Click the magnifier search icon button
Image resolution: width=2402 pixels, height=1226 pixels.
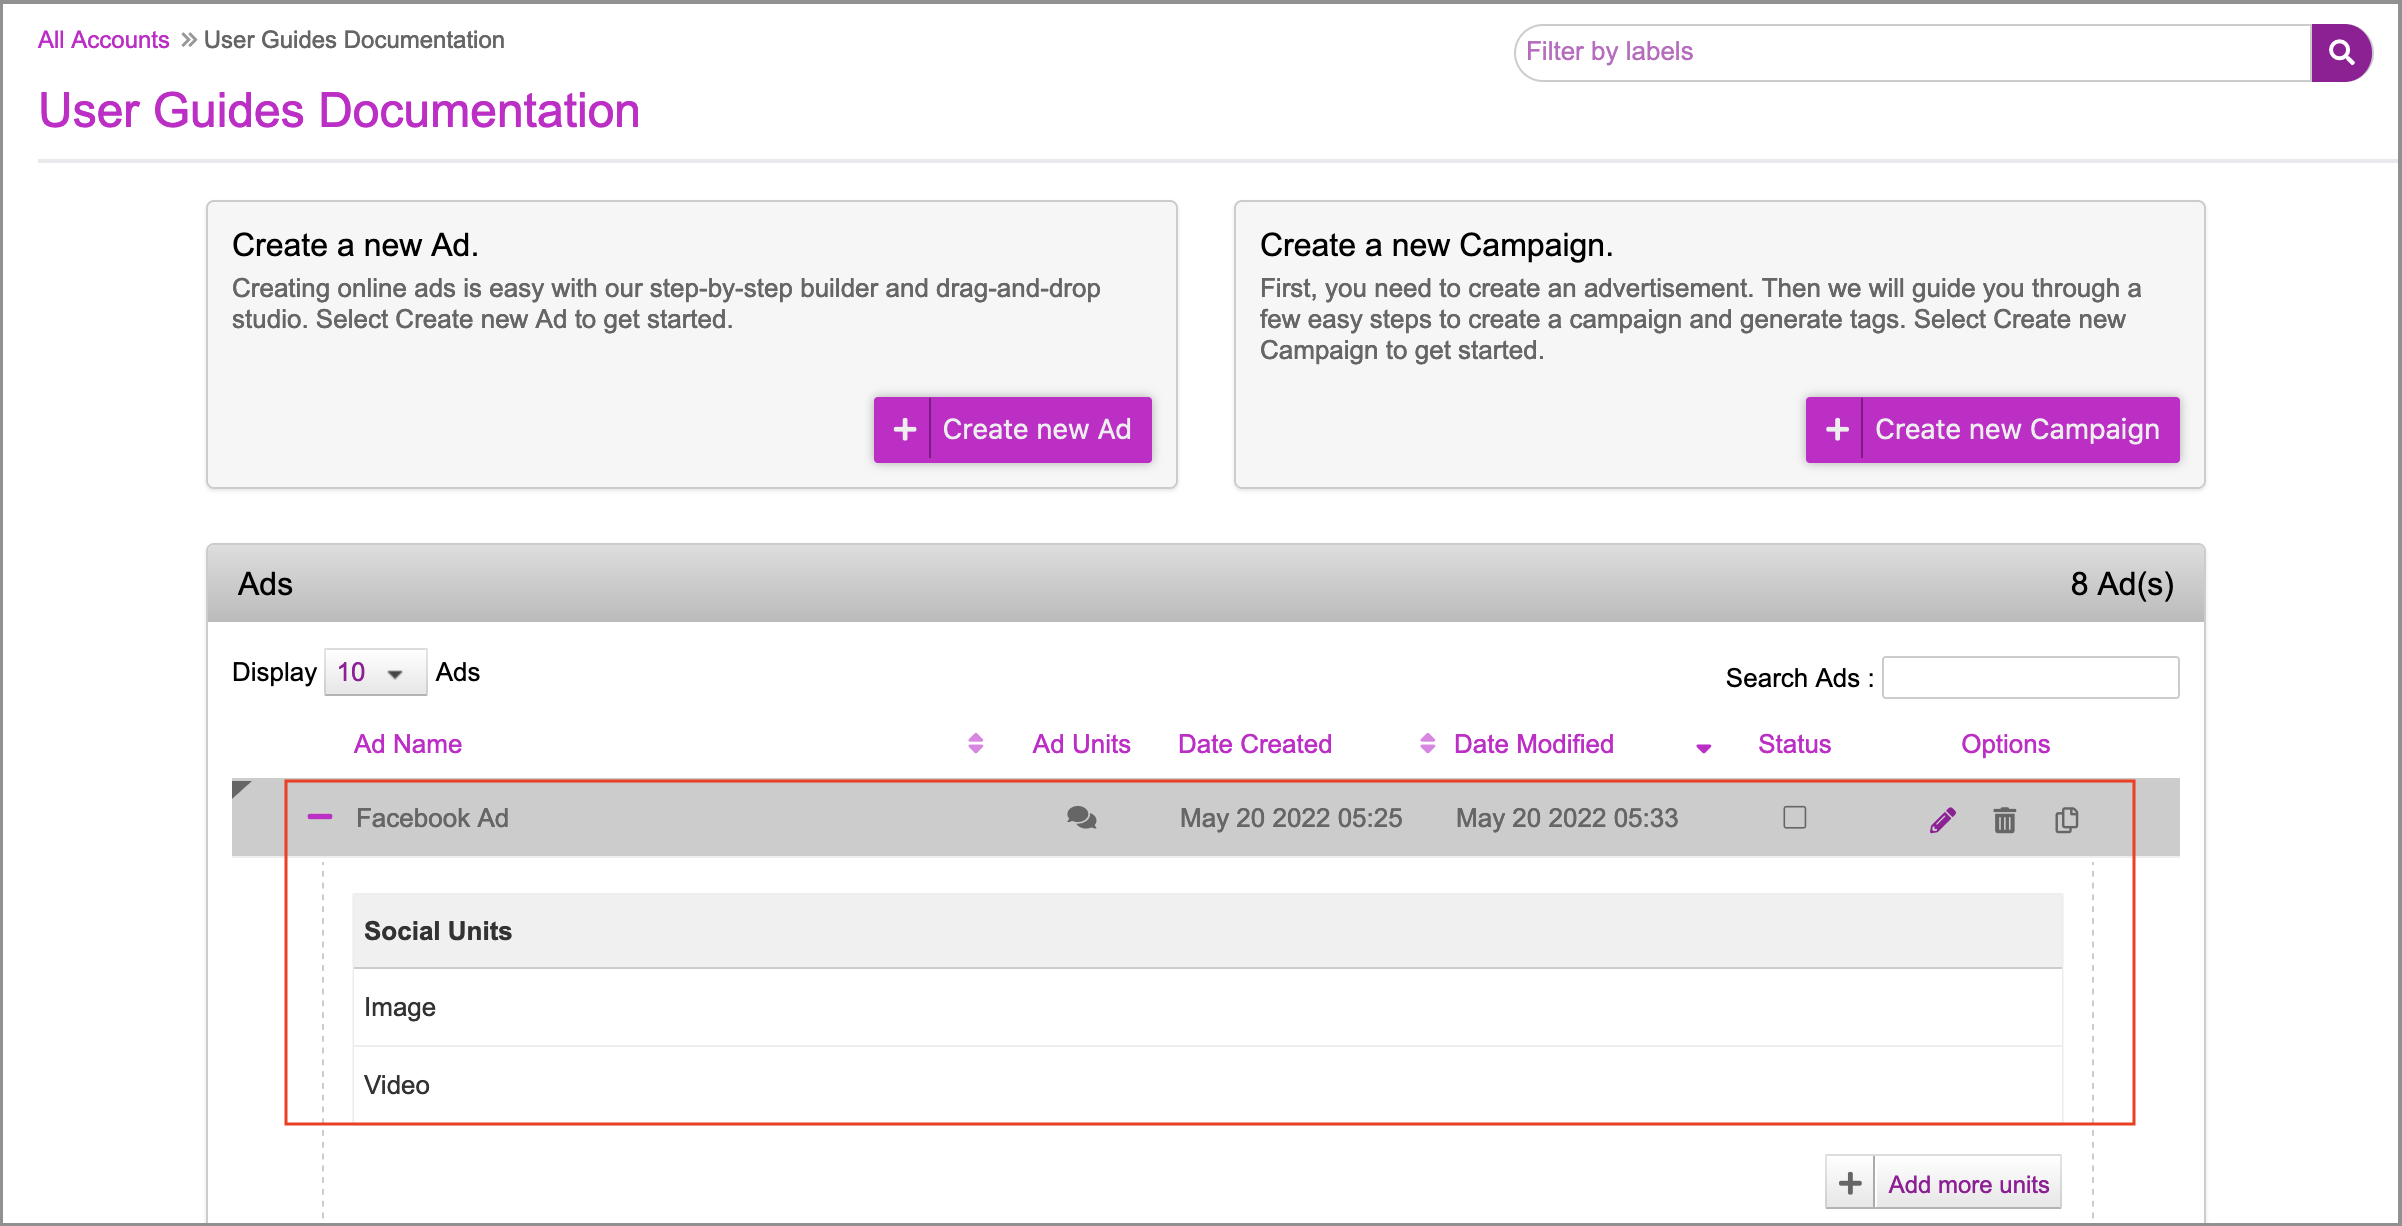point(2340,52)
